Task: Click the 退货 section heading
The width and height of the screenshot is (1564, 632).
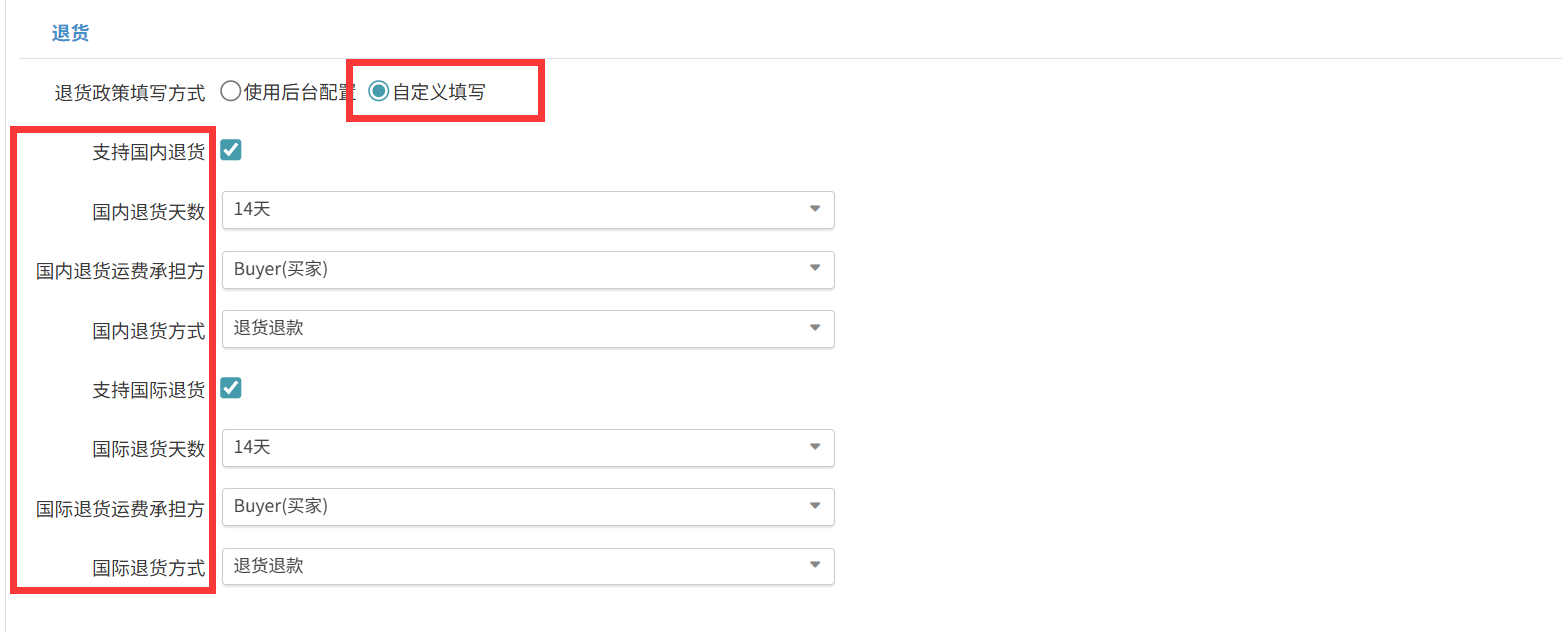Action: pyautogui.click(x=70, y=33)
